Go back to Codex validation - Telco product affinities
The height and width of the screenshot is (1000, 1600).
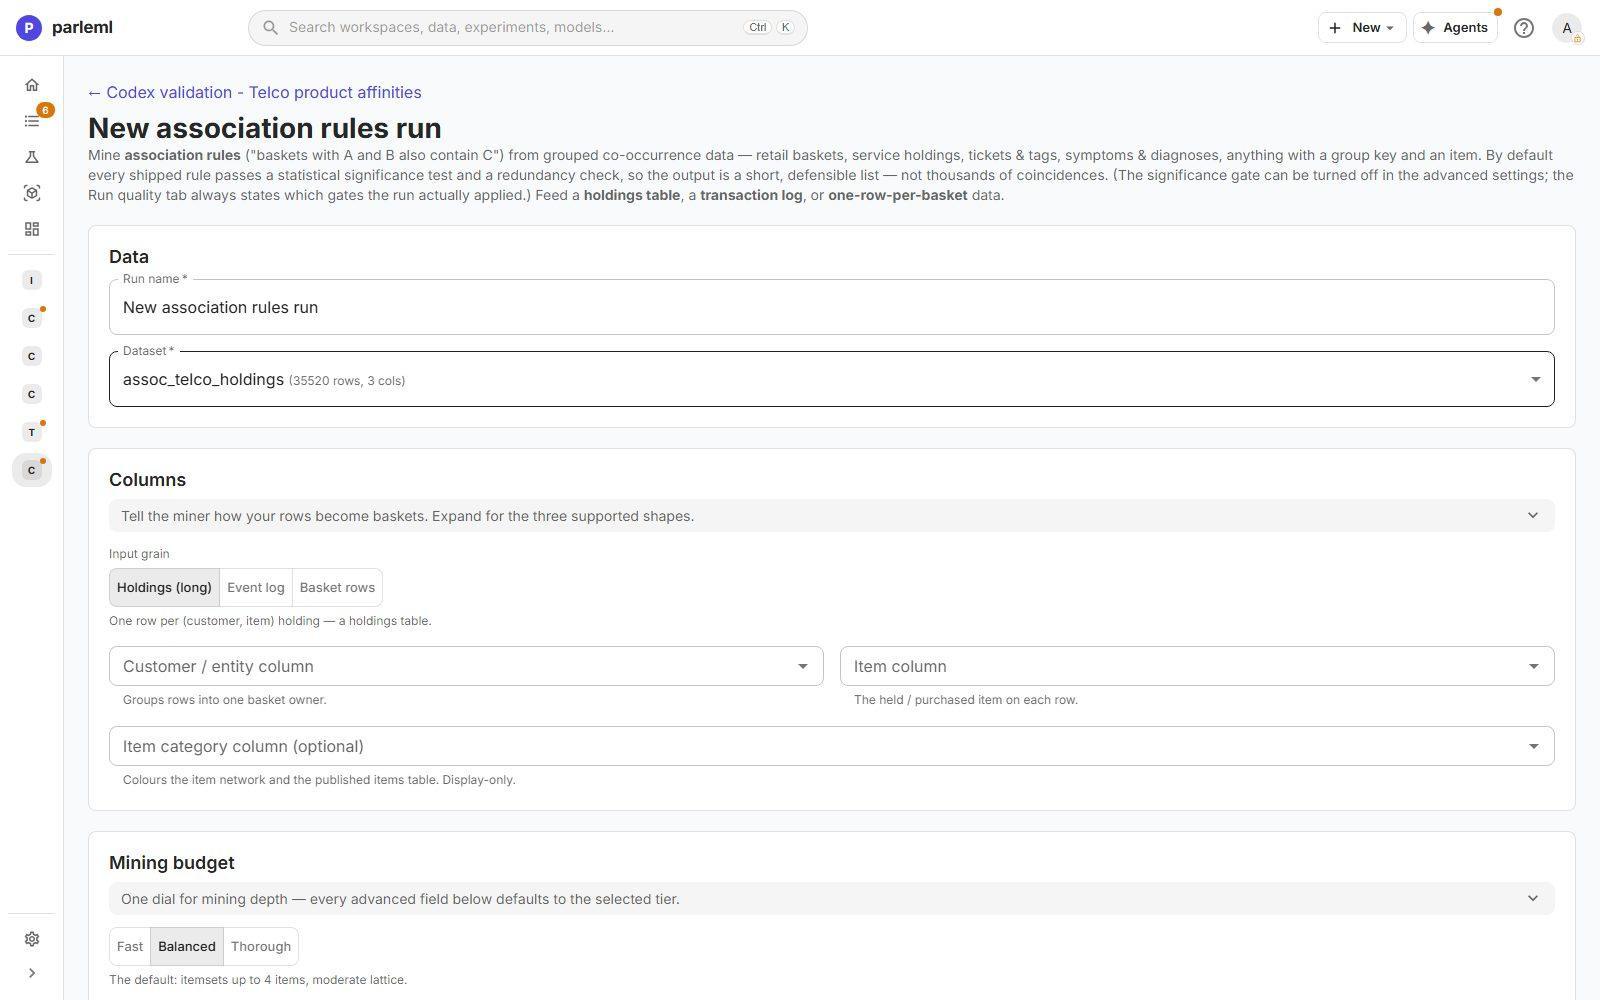tap(255, 93)
